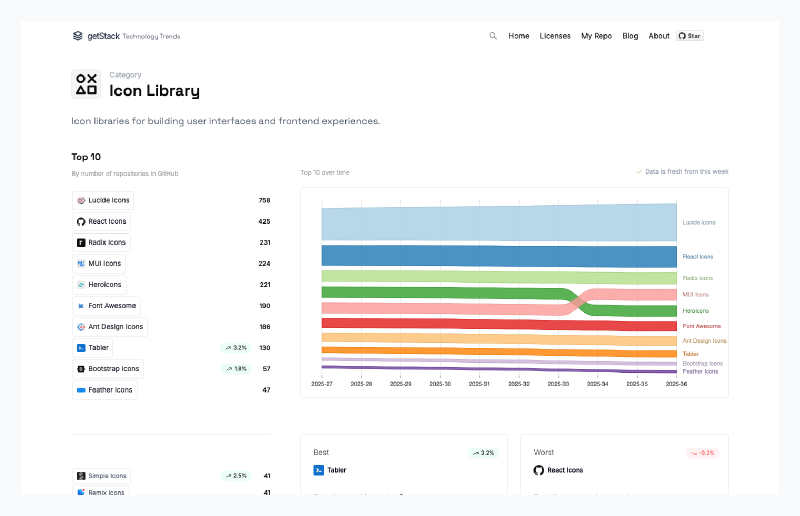The image size is (800, 516).
Task: Select the React Icons list entry
Action: 102,221
